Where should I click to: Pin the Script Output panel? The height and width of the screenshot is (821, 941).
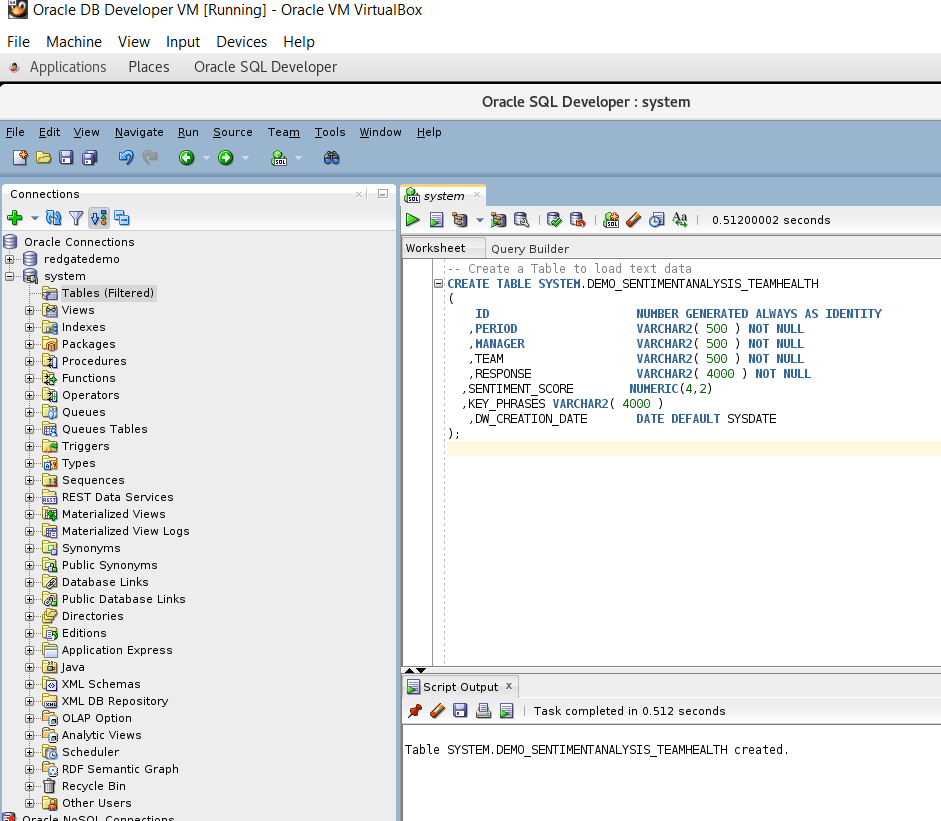[x=415, y=711]
